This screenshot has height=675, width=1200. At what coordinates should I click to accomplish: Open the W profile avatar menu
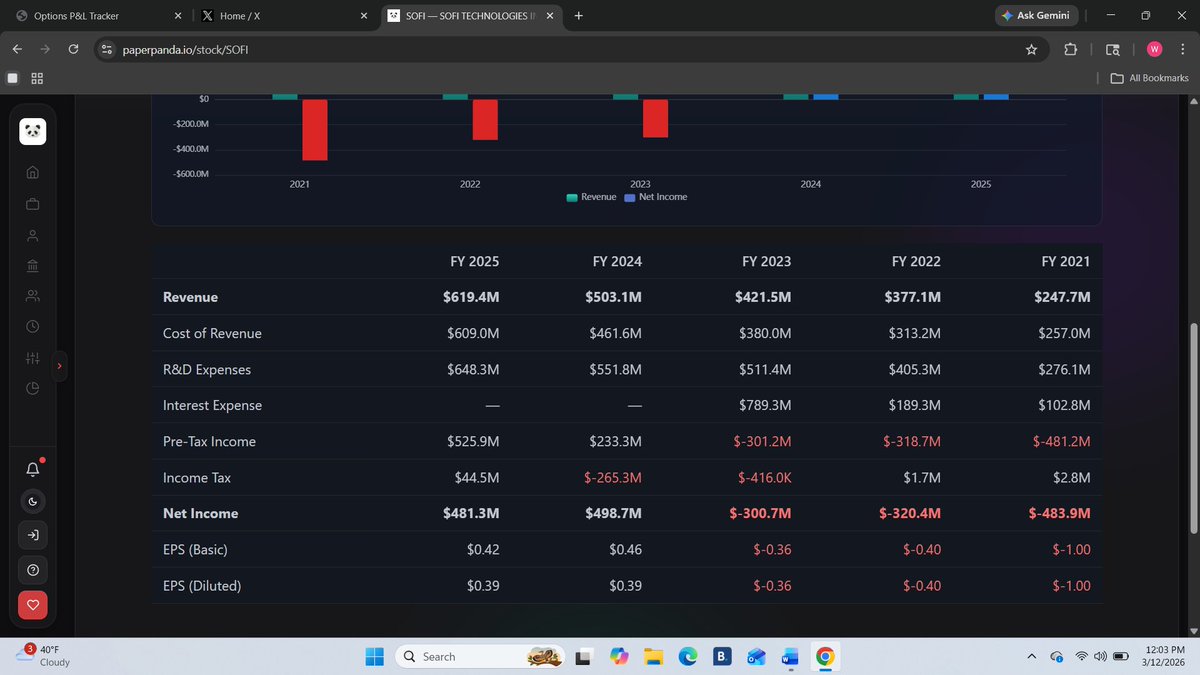[x=1154, y=49]
